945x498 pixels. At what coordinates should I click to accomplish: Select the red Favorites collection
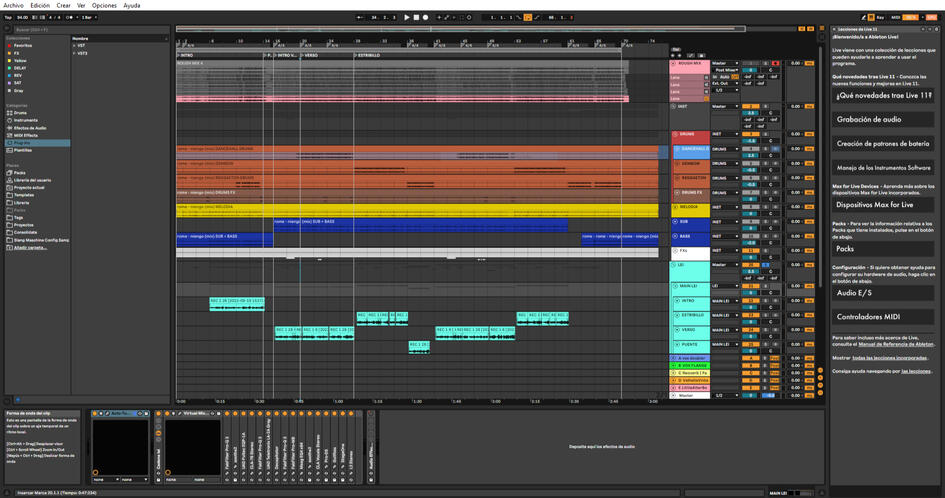[22, 46]
